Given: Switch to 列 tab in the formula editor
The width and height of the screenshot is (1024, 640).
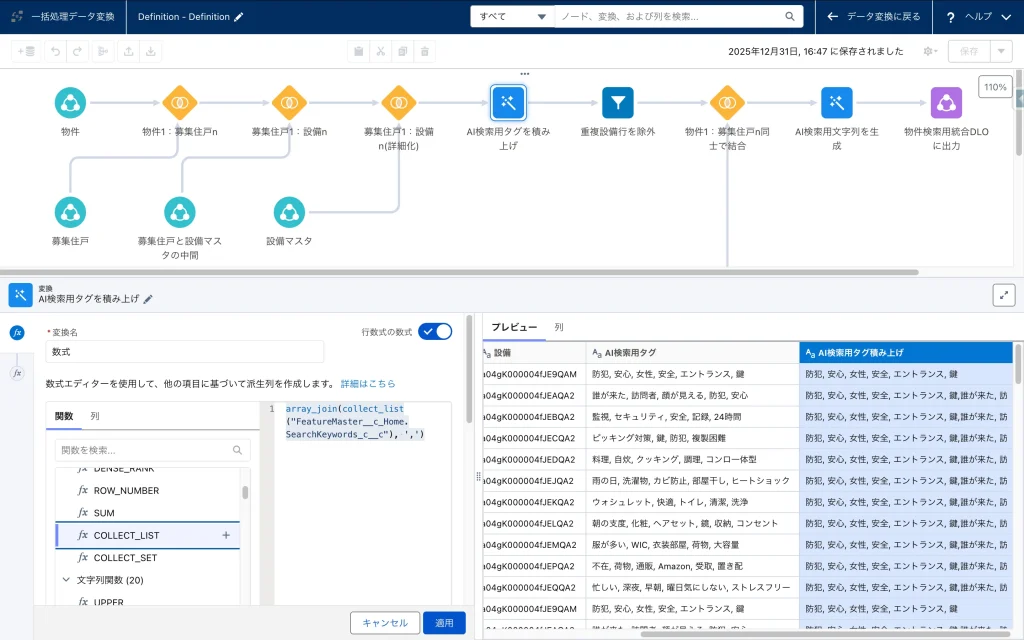Looking at the screenshot, I should click(x=94, y=416).
